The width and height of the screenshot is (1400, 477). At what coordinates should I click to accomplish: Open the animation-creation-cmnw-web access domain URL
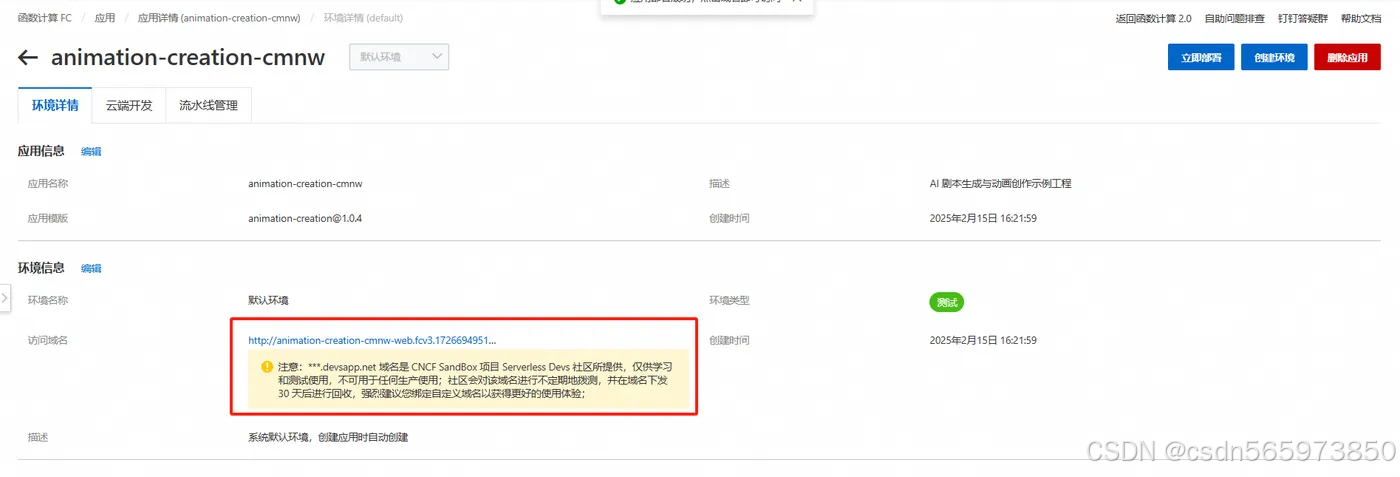click(372, 340)
